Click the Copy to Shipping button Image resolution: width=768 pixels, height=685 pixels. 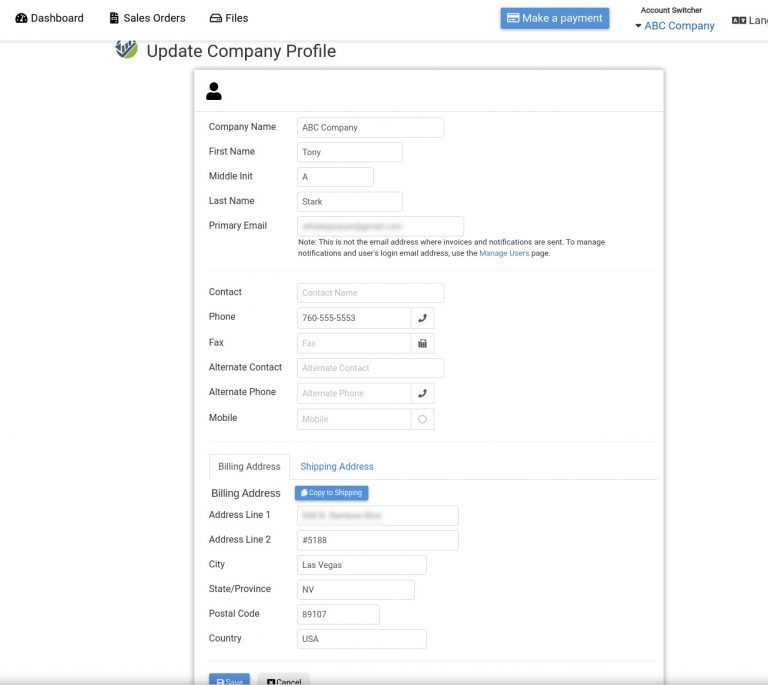pos(332,493)
